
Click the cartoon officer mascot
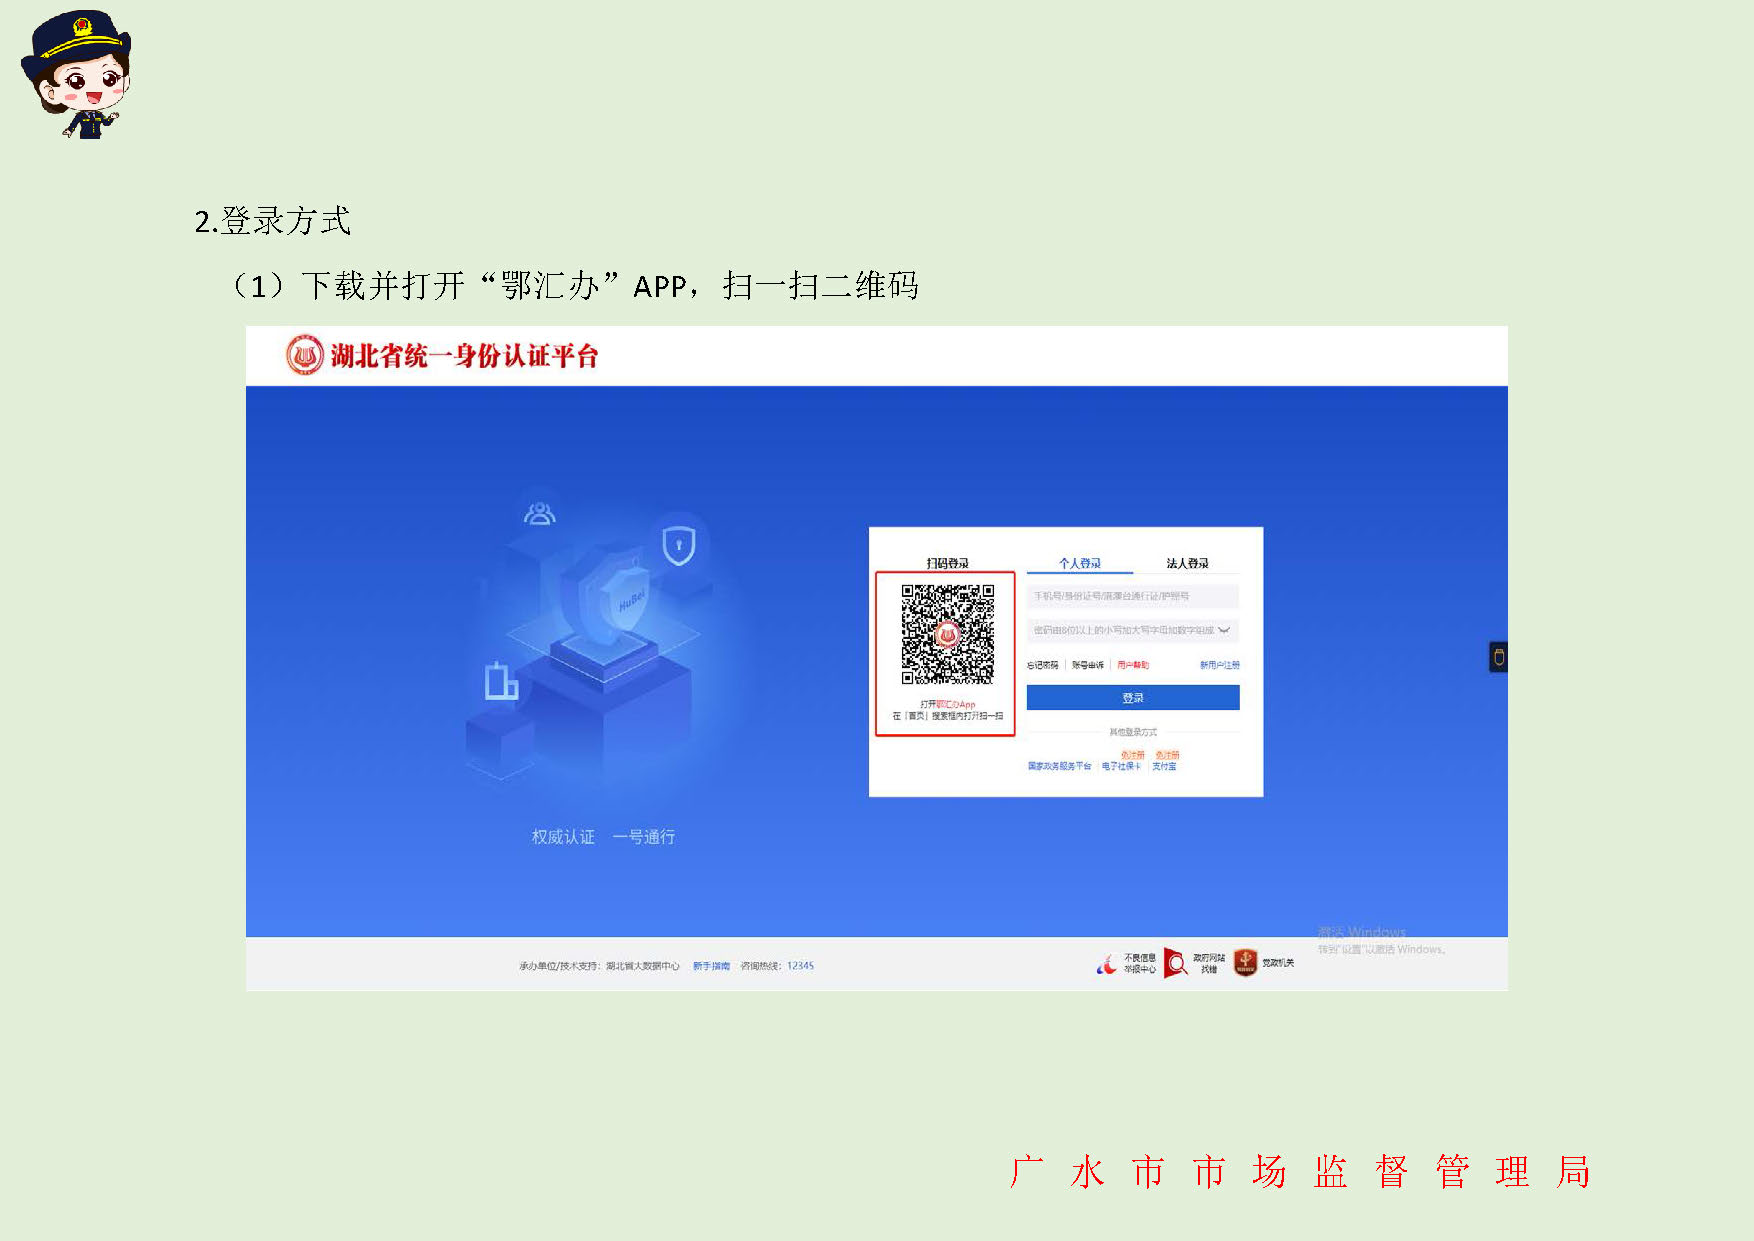[77, 75]
